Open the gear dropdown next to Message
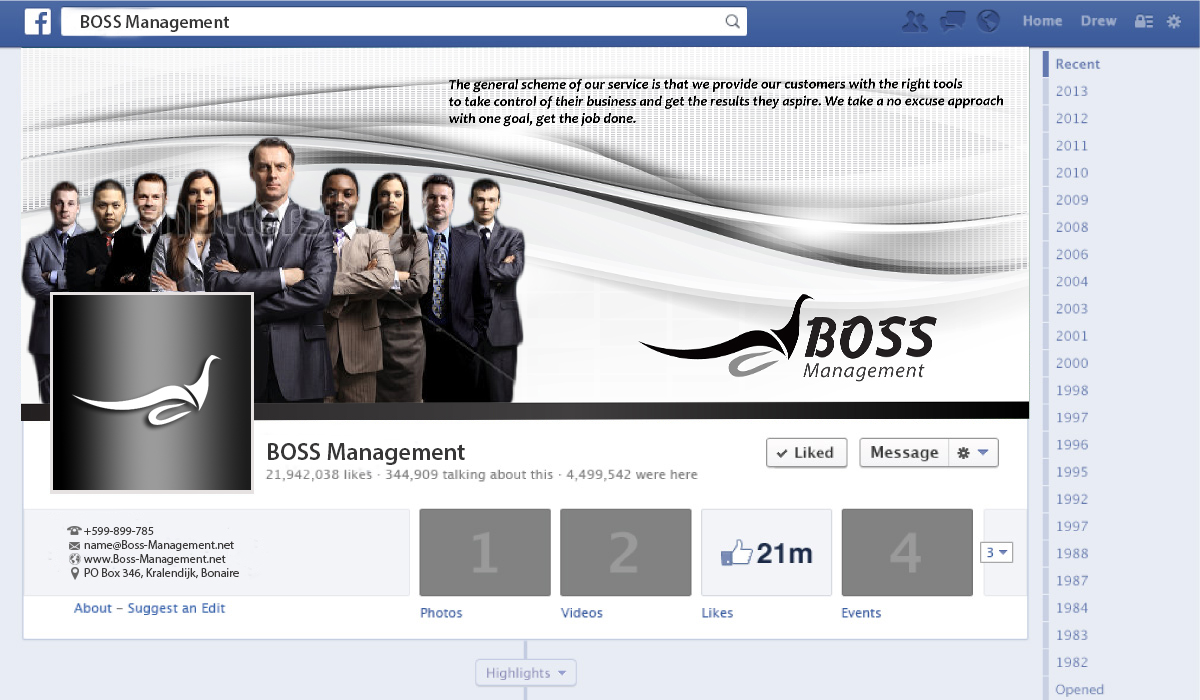Screen dimensions: 1200x700 [973, 453]
